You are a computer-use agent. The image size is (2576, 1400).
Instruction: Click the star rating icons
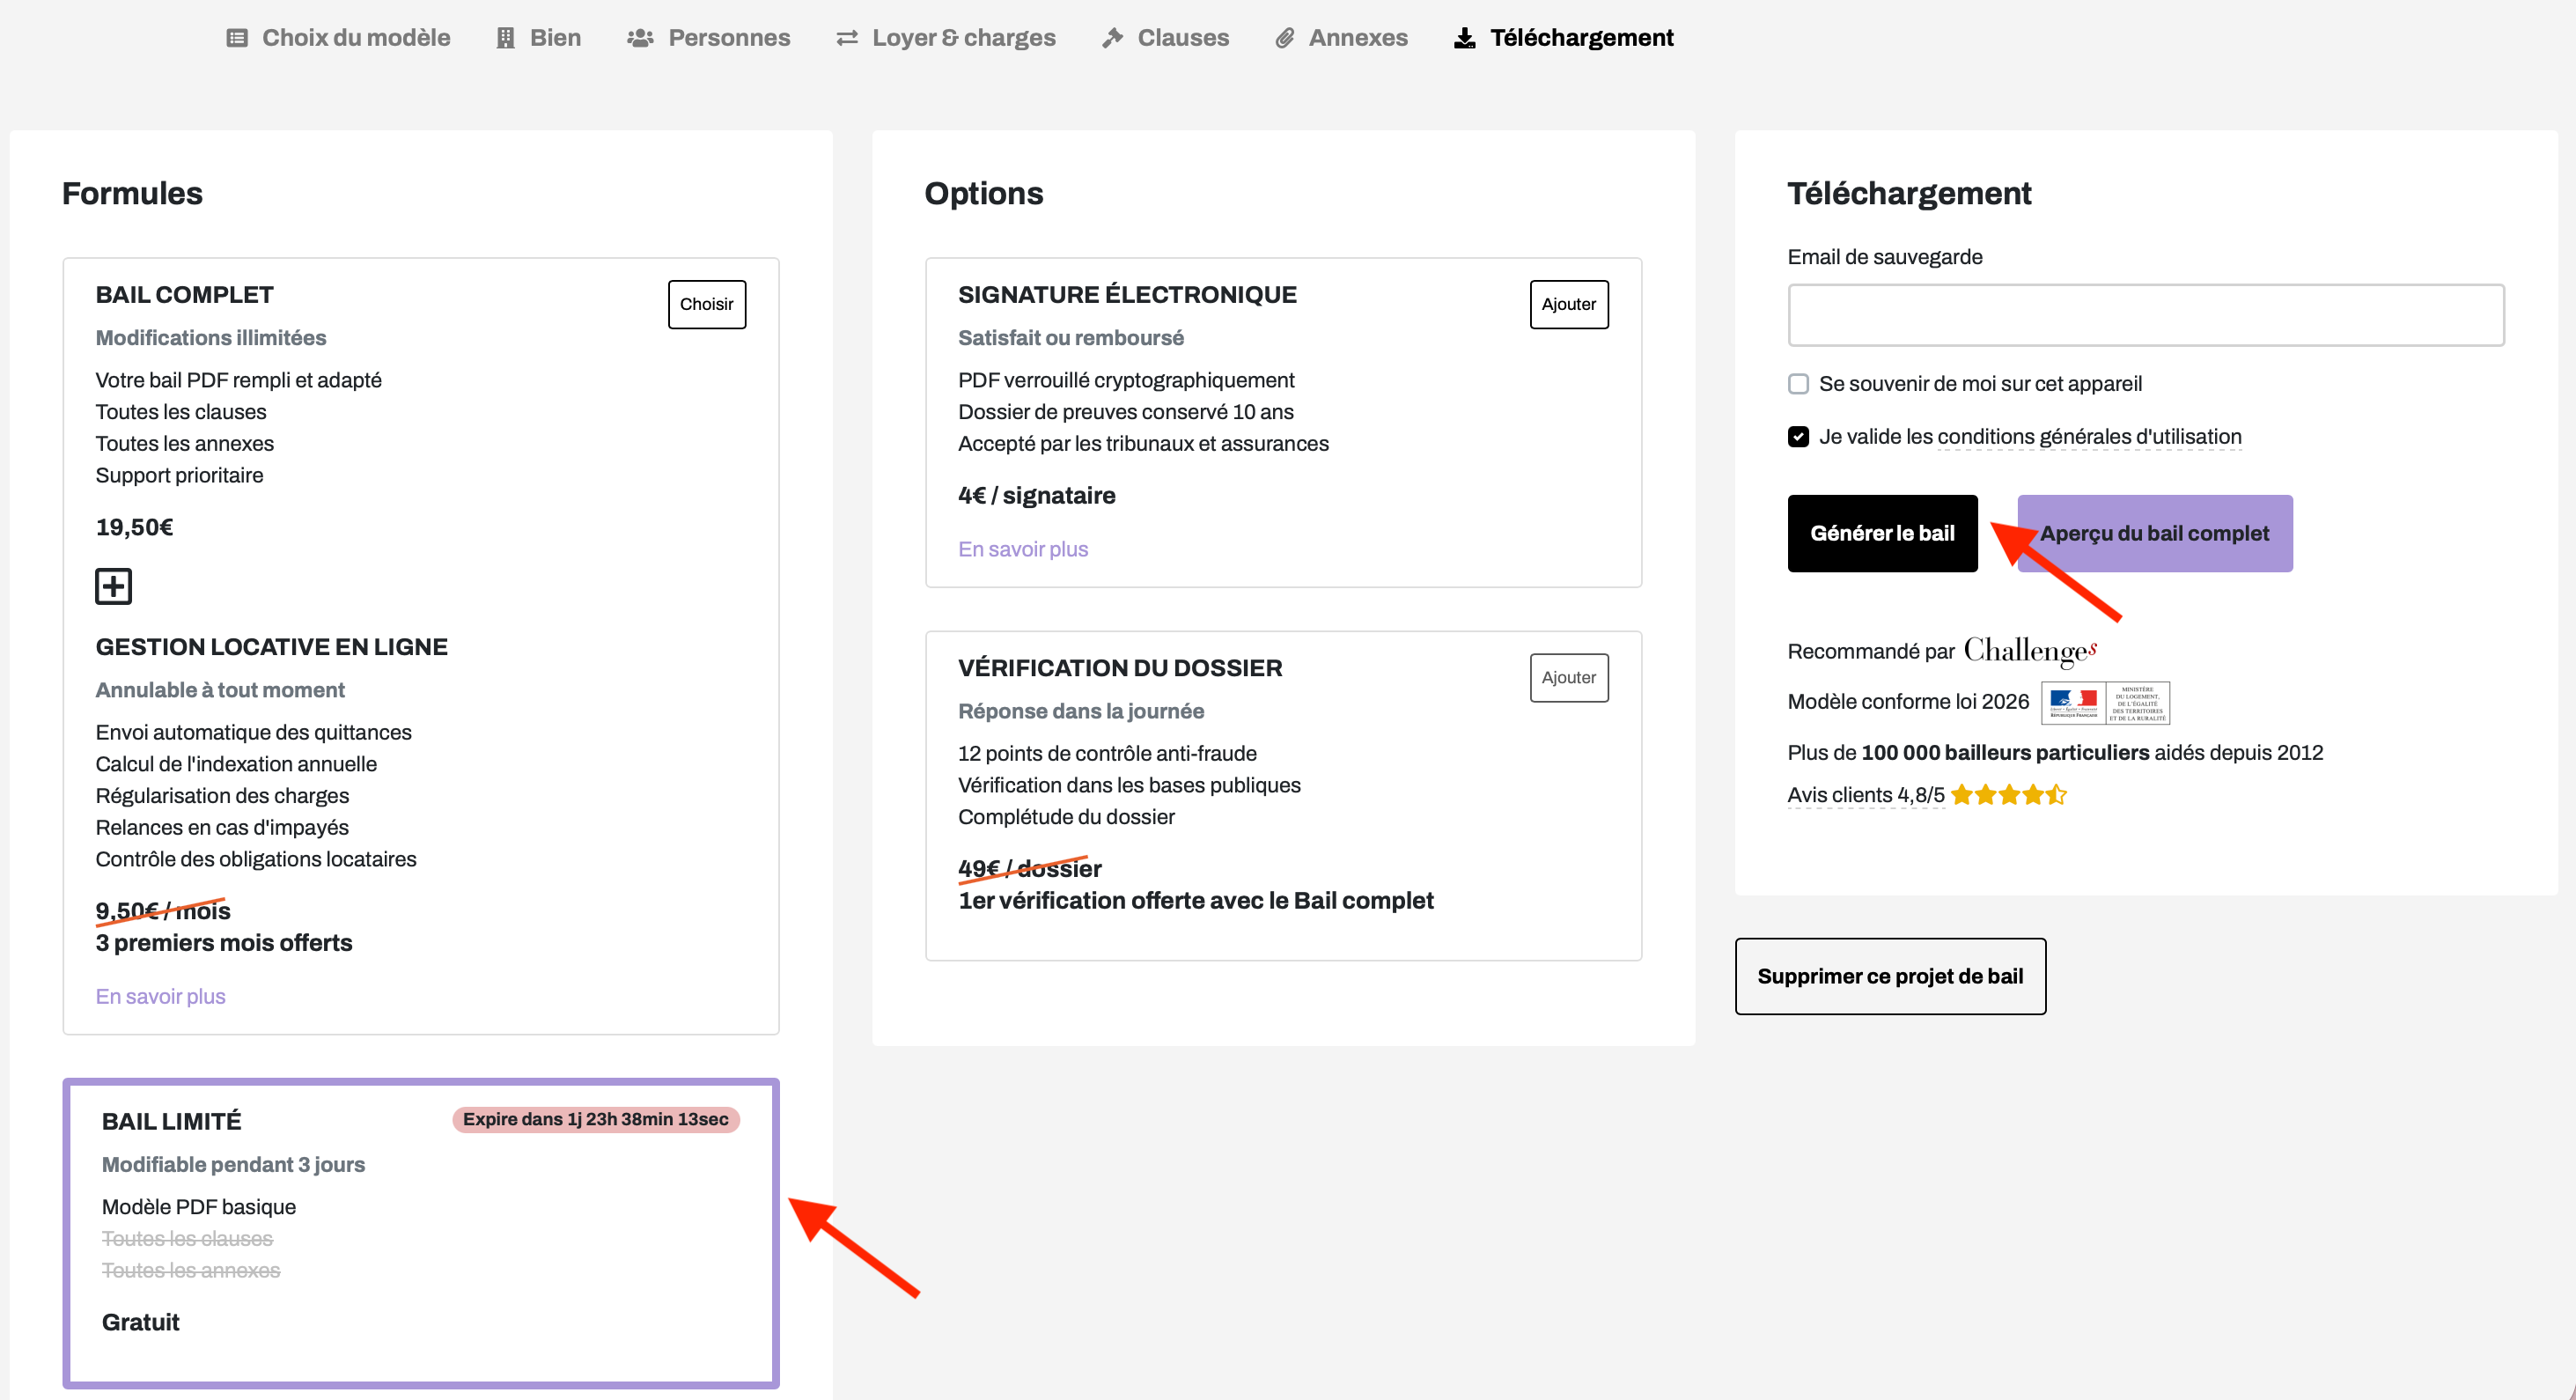(2008, 795)
